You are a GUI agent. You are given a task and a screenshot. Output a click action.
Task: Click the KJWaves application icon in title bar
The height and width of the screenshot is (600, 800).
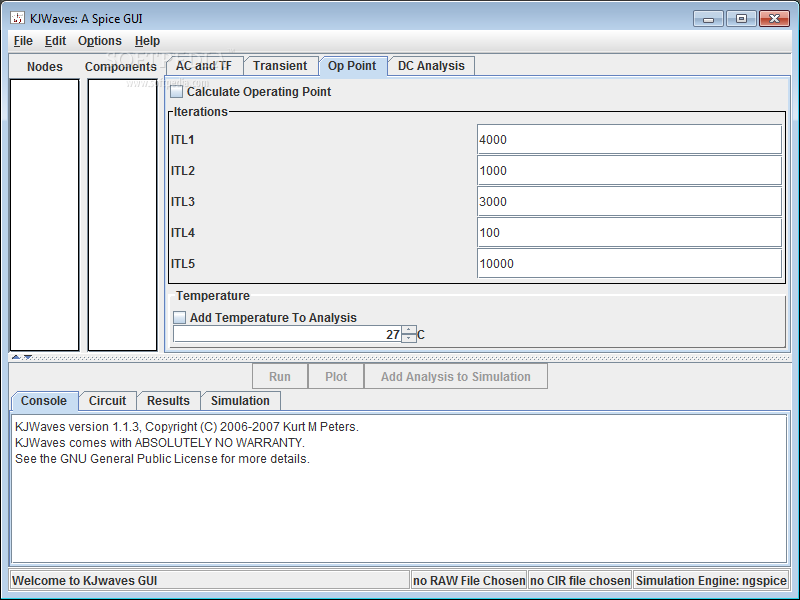17,18
